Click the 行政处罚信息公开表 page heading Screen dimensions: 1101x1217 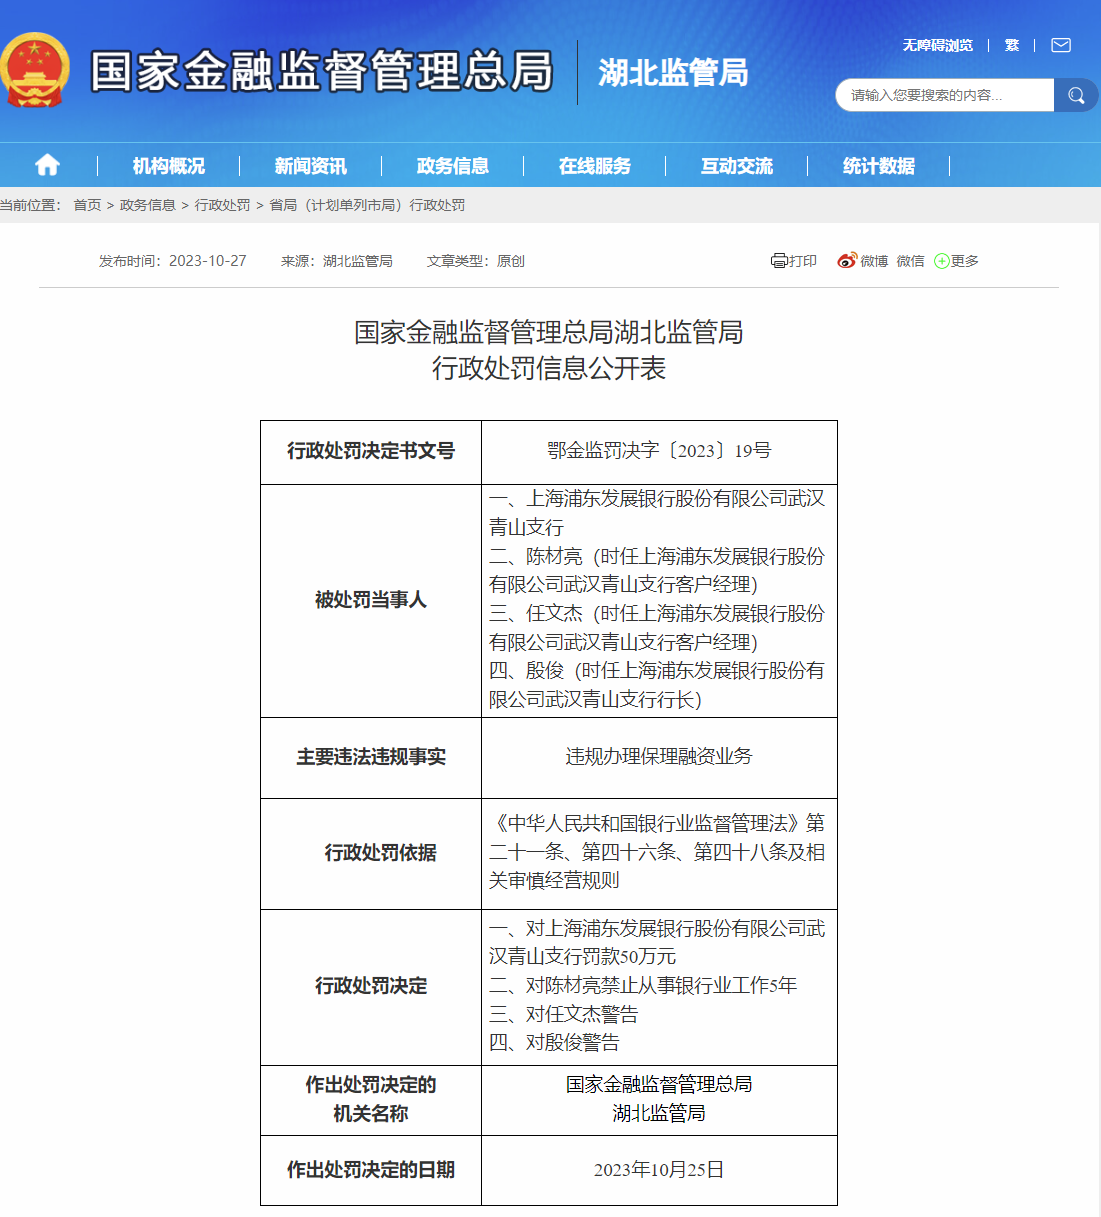(549, 369)
